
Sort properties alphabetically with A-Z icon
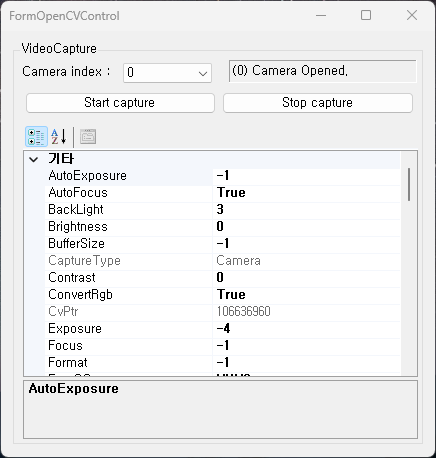coord(59,137)
